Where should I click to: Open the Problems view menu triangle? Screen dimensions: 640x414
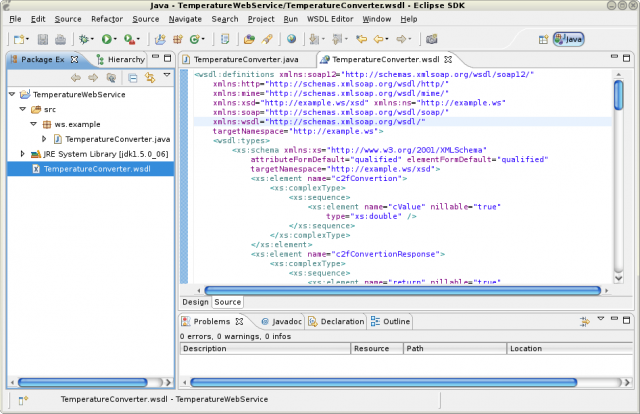click(601, 318)
